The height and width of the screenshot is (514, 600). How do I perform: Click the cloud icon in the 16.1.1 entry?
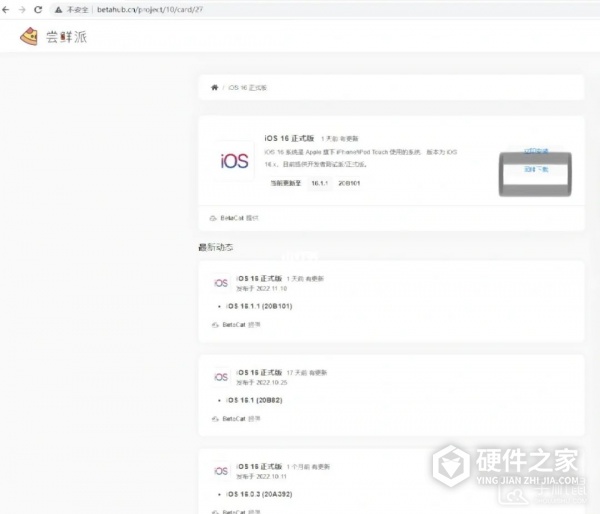pos(215,325)
